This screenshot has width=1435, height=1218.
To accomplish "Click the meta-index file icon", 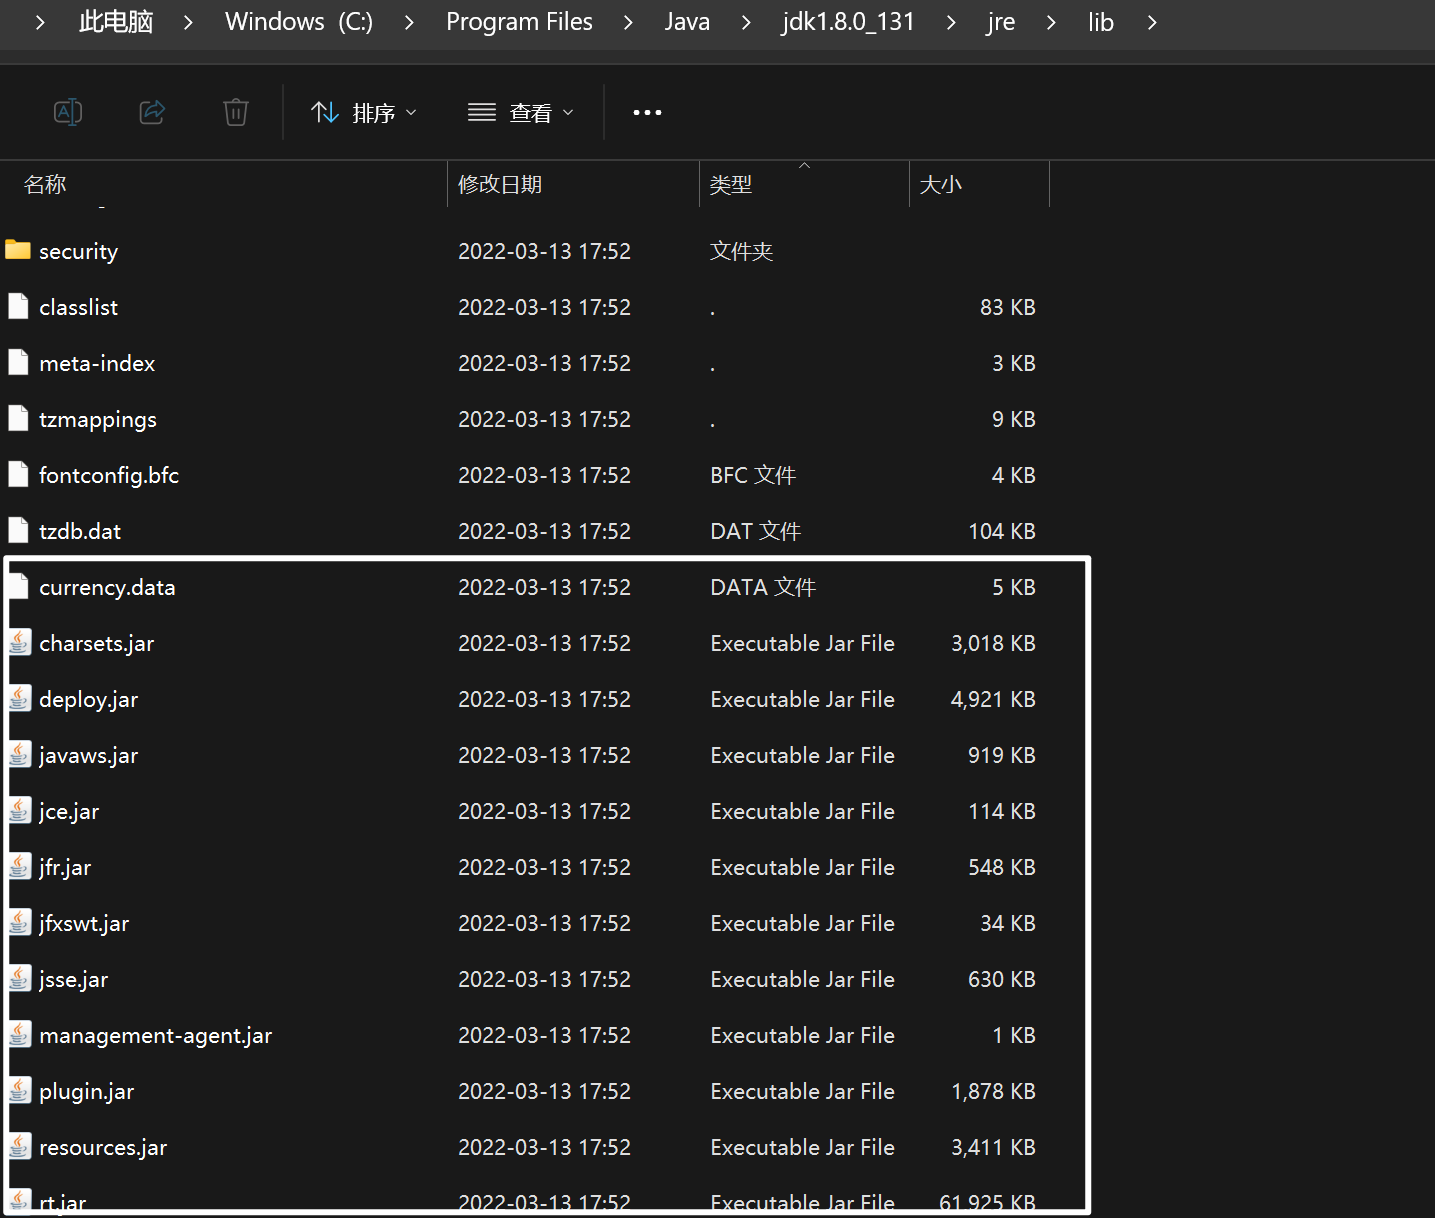I will (18, 362).
